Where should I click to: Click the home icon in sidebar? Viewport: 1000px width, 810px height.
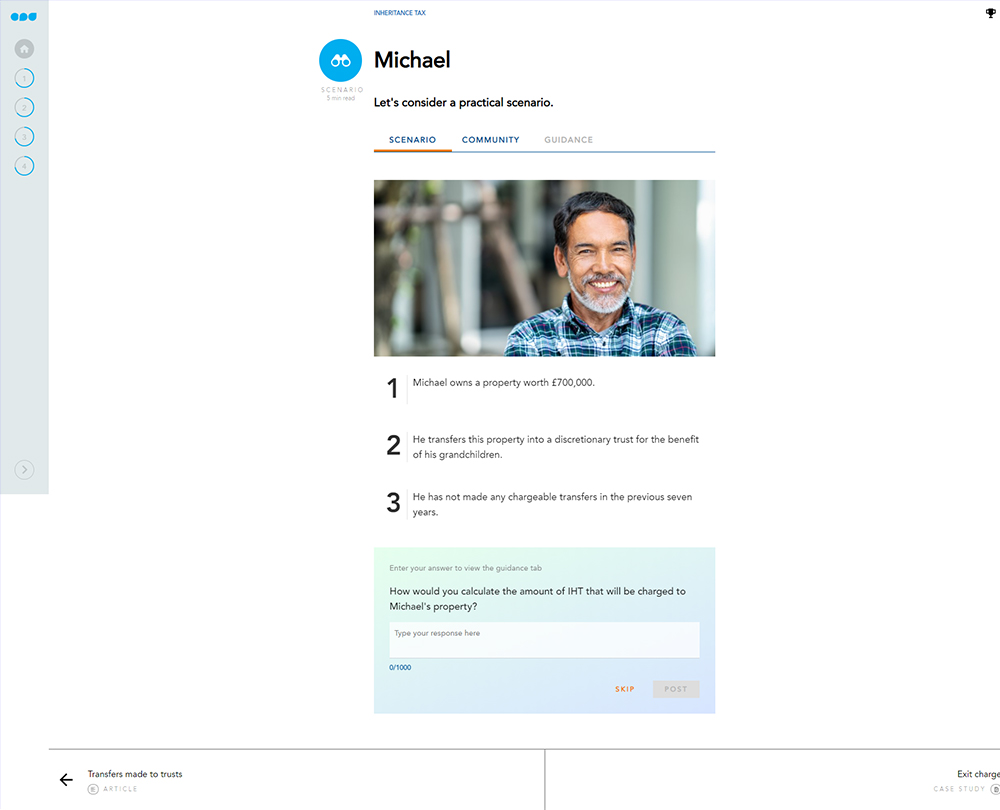24,48
